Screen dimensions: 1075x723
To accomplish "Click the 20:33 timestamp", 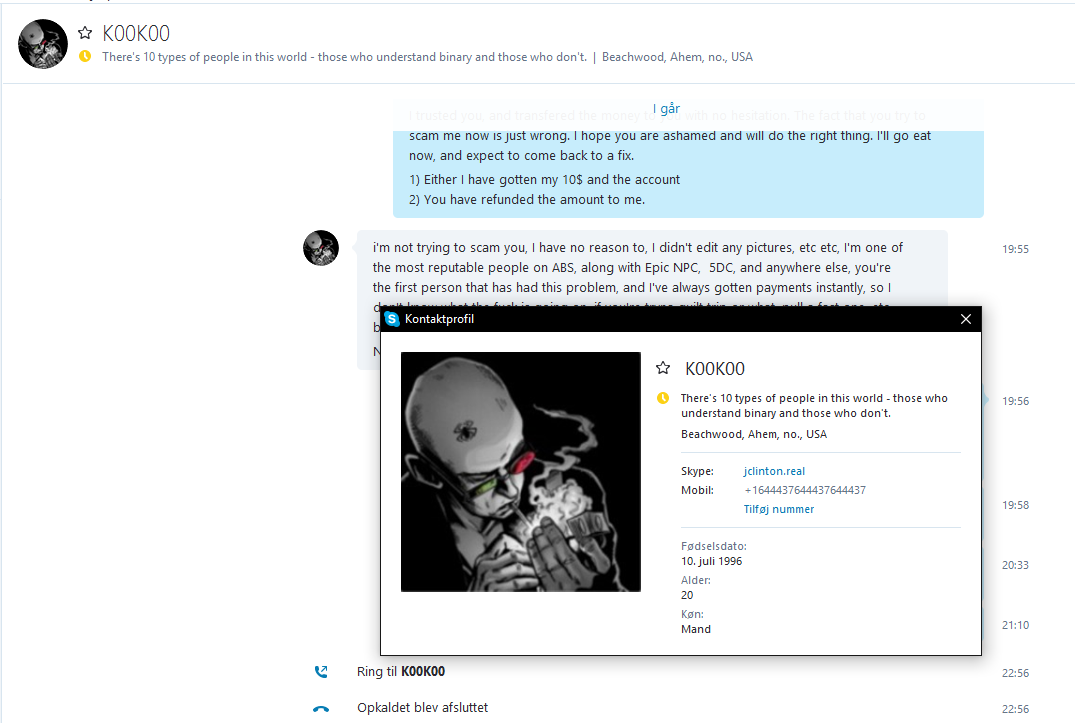I will click(1015, 565).
